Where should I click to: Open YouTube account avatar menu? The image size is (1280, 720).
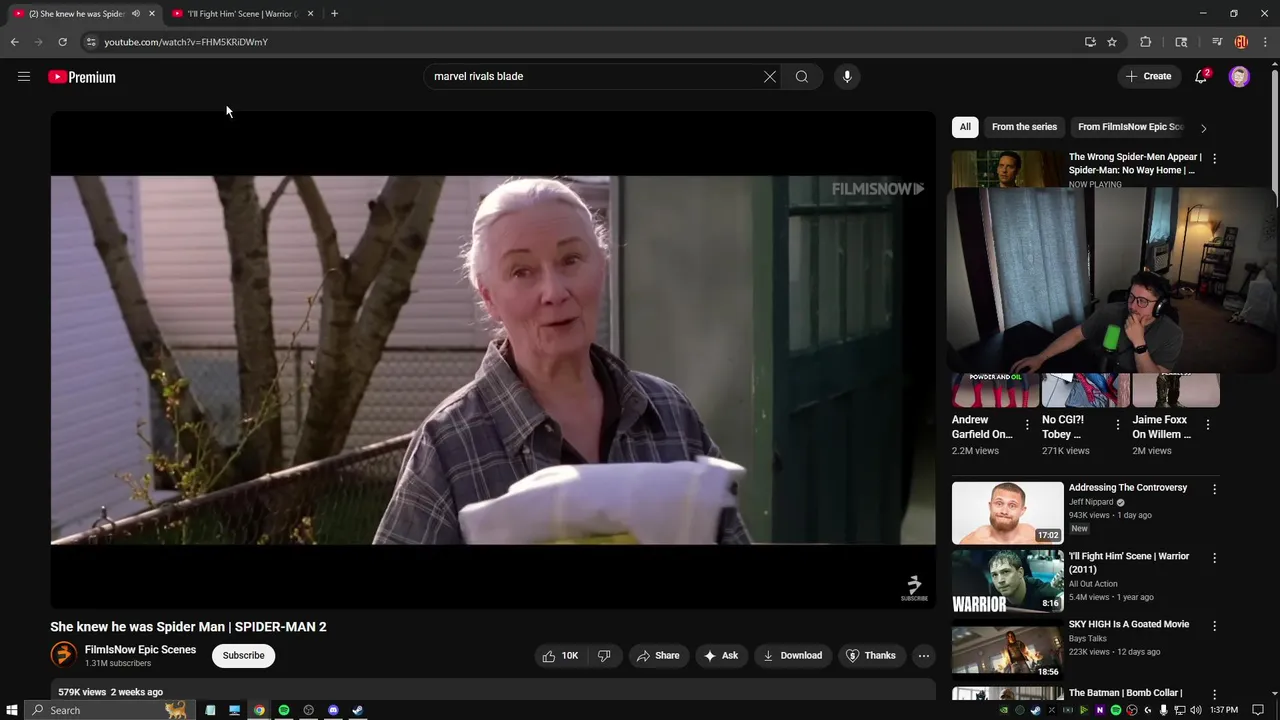(x=1239, y=77)
